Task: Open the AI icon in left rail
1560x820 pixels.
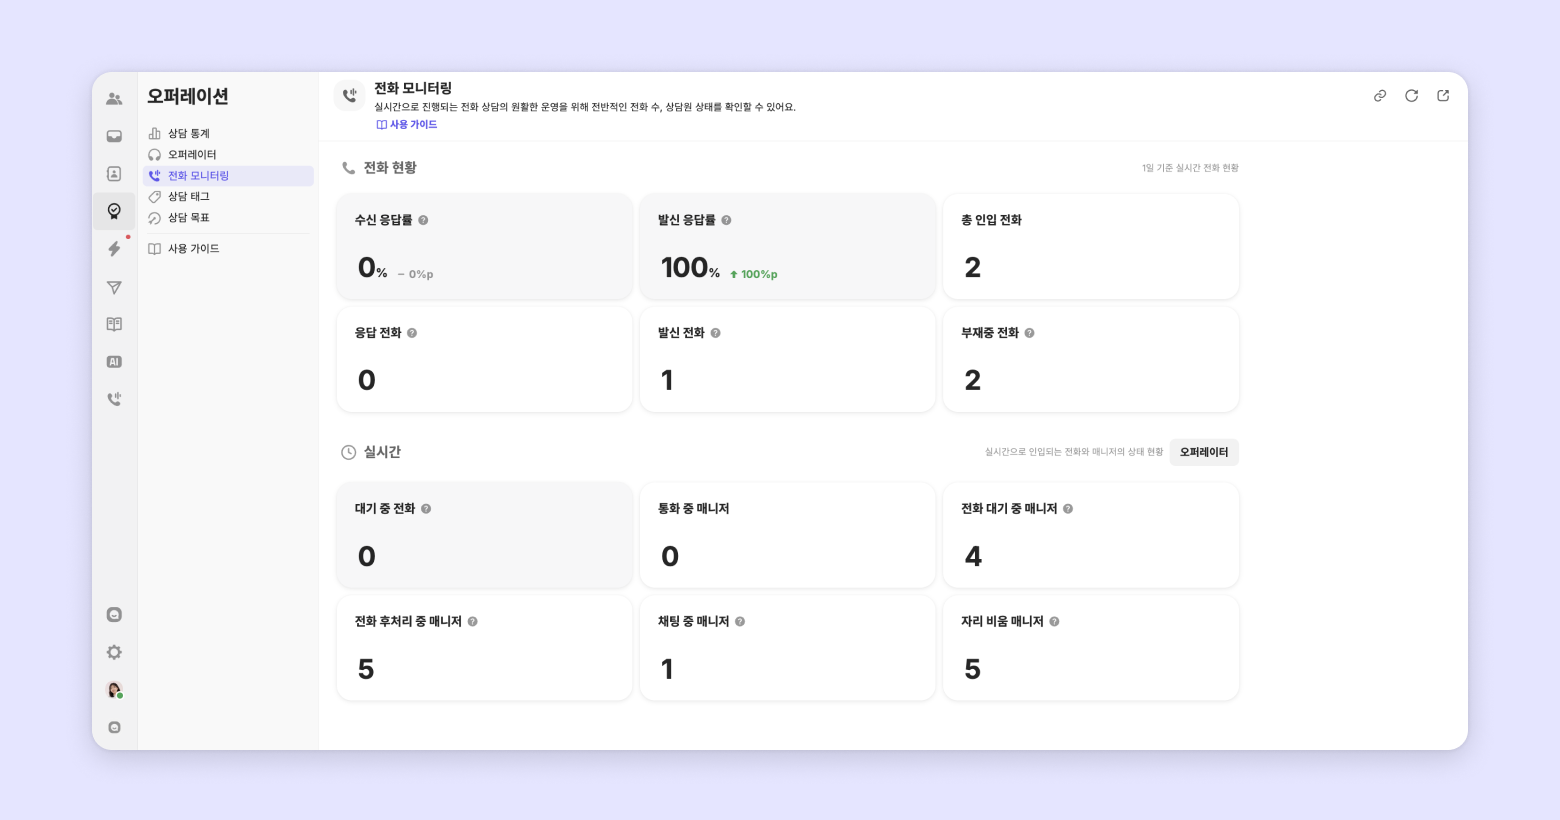Action: pyautogui.click(x=114, y=362)
